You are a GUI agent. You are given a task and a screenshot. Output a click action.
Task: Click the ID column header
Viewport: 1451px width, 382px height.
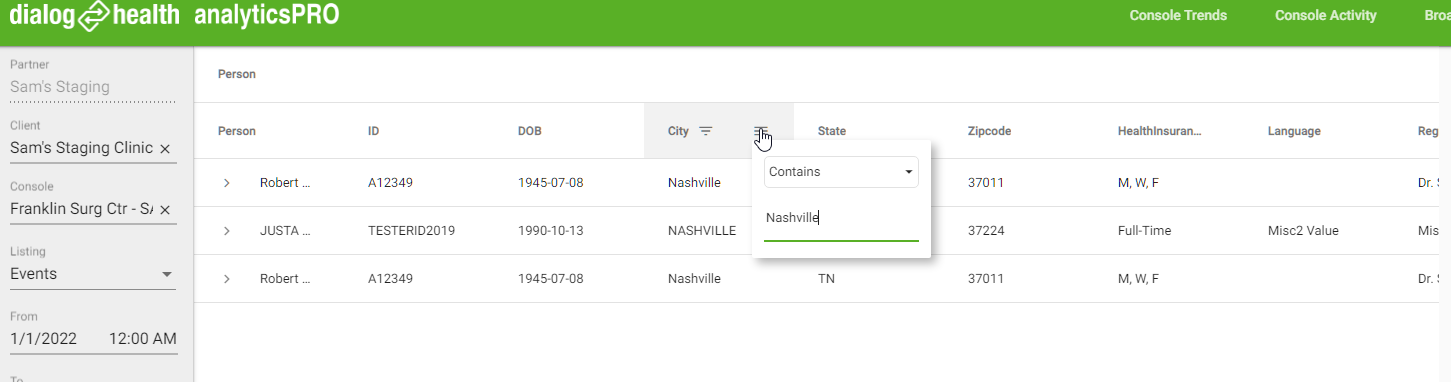[x=373, y=131]
